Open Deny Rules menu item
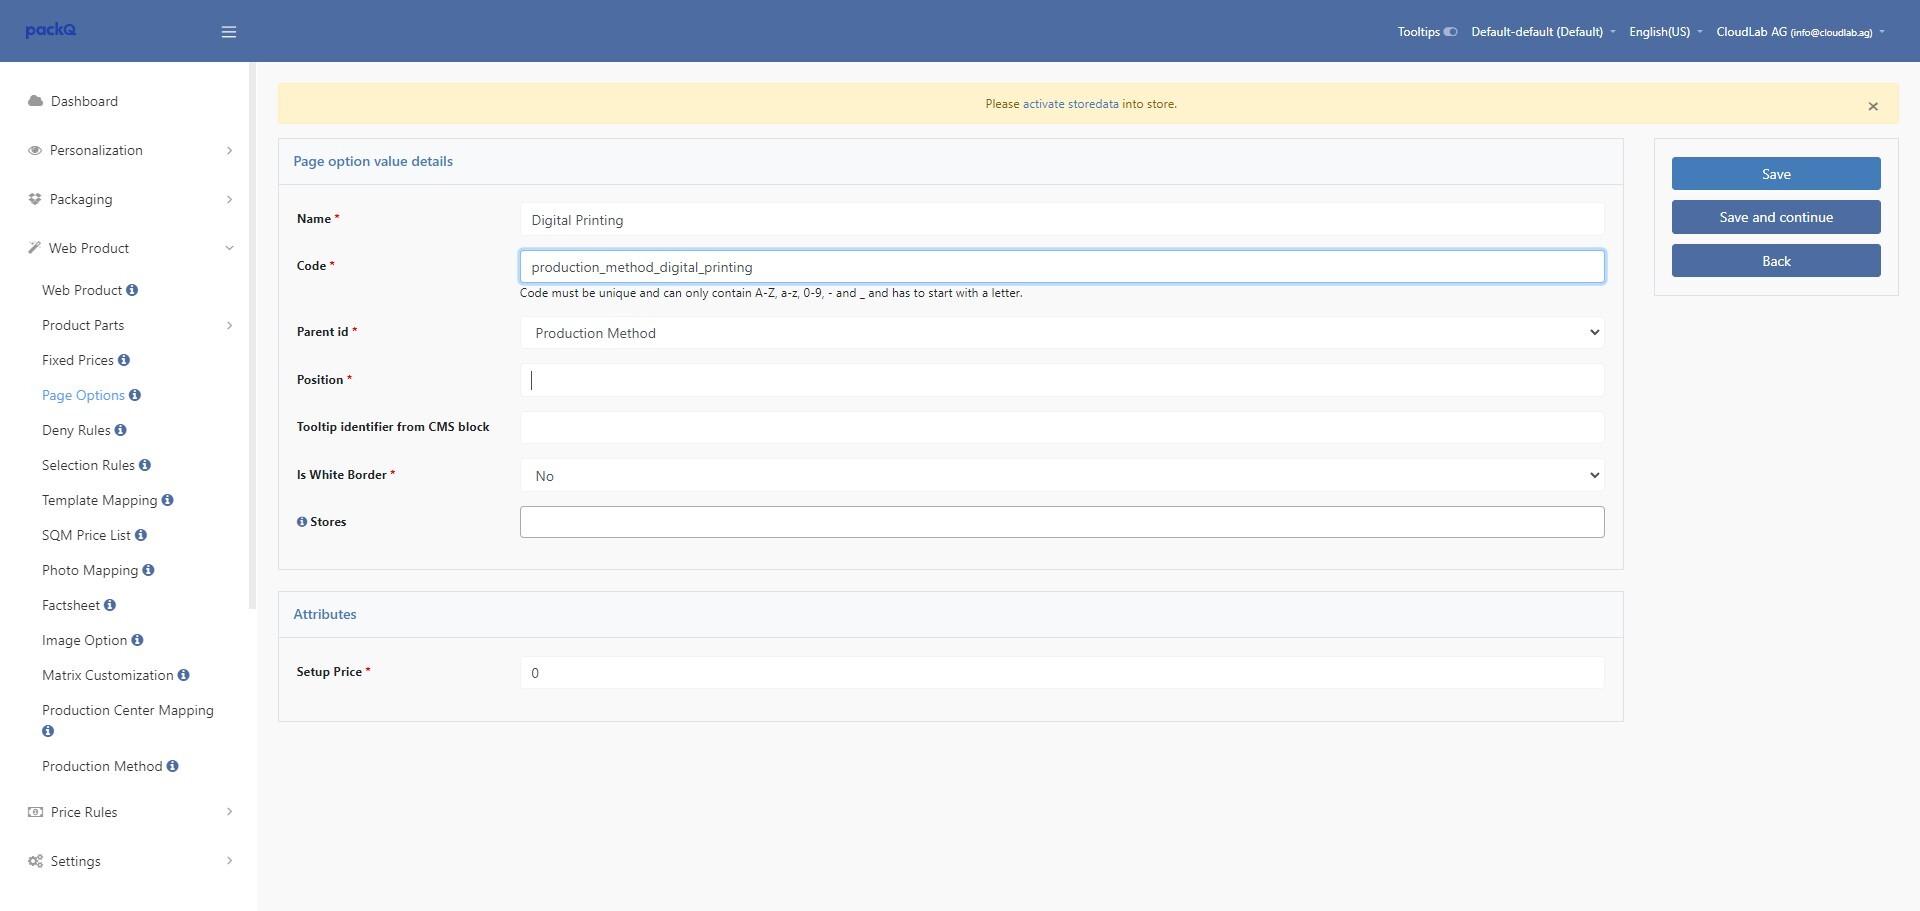The image size is (1920, 911). tap(76, 430)
